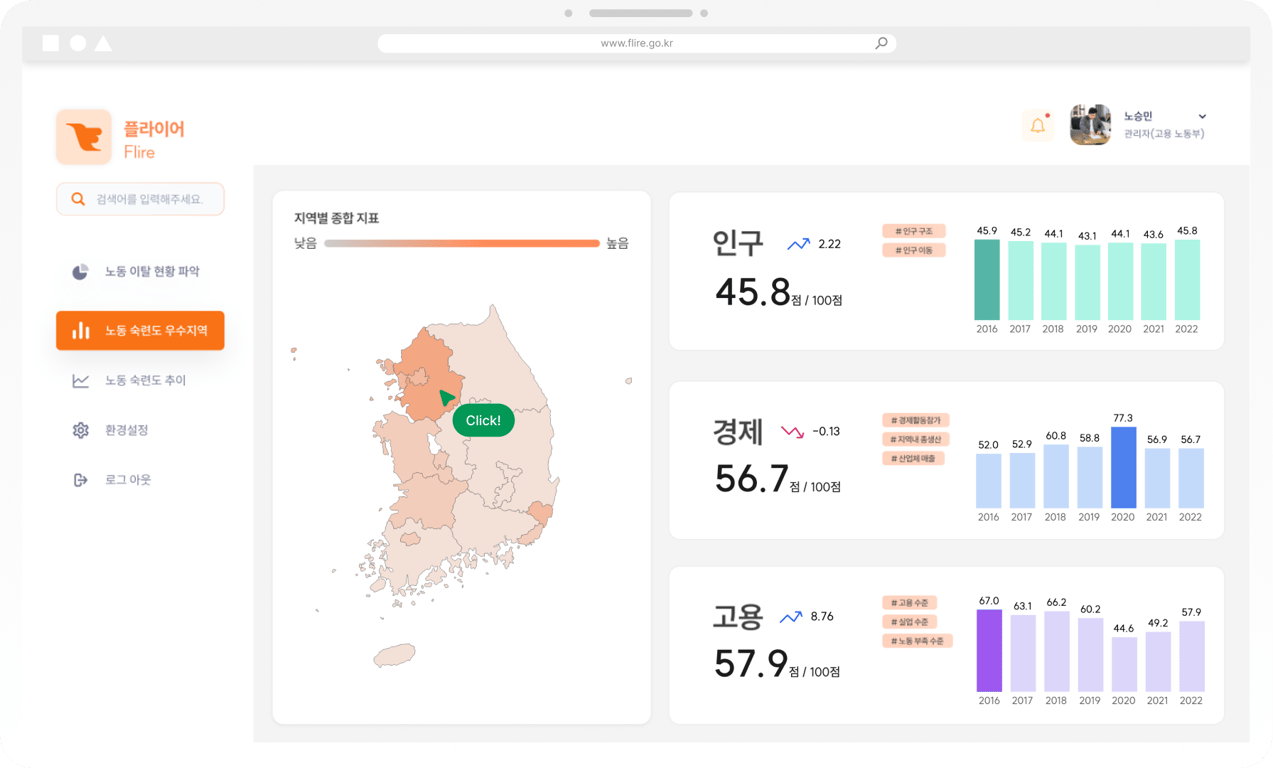Select the # 인구 구조 tag
The image size is (1273, 768).
click(914, 231)
